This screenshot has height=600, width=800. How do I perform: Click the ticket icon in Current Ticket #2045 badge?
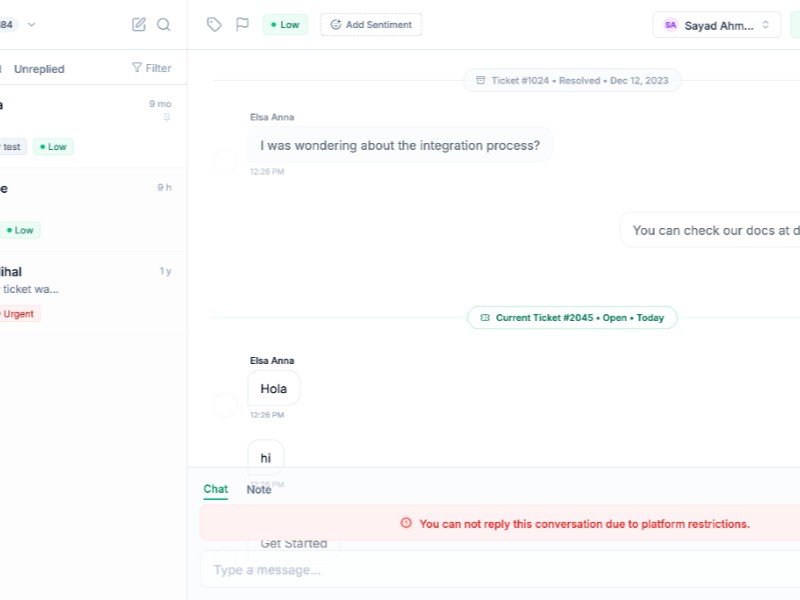pos(485,318)
